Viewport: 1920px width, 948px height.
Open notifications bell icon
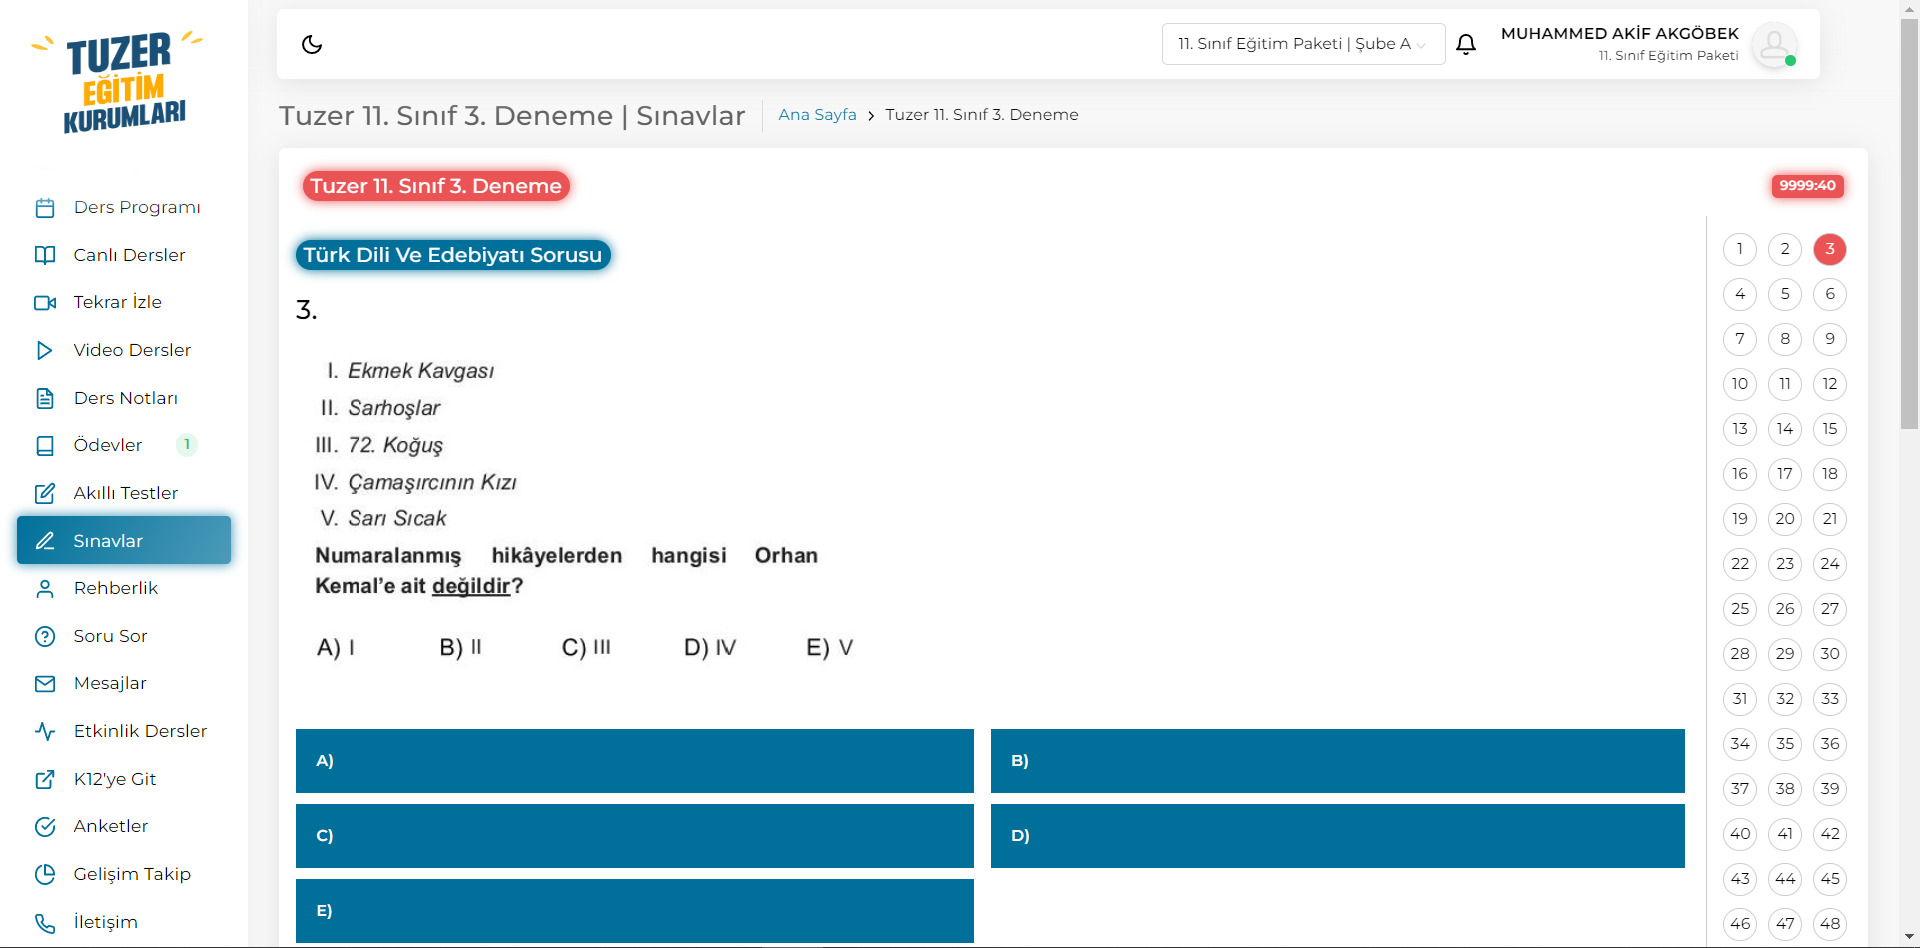(x=1466, y=44)
